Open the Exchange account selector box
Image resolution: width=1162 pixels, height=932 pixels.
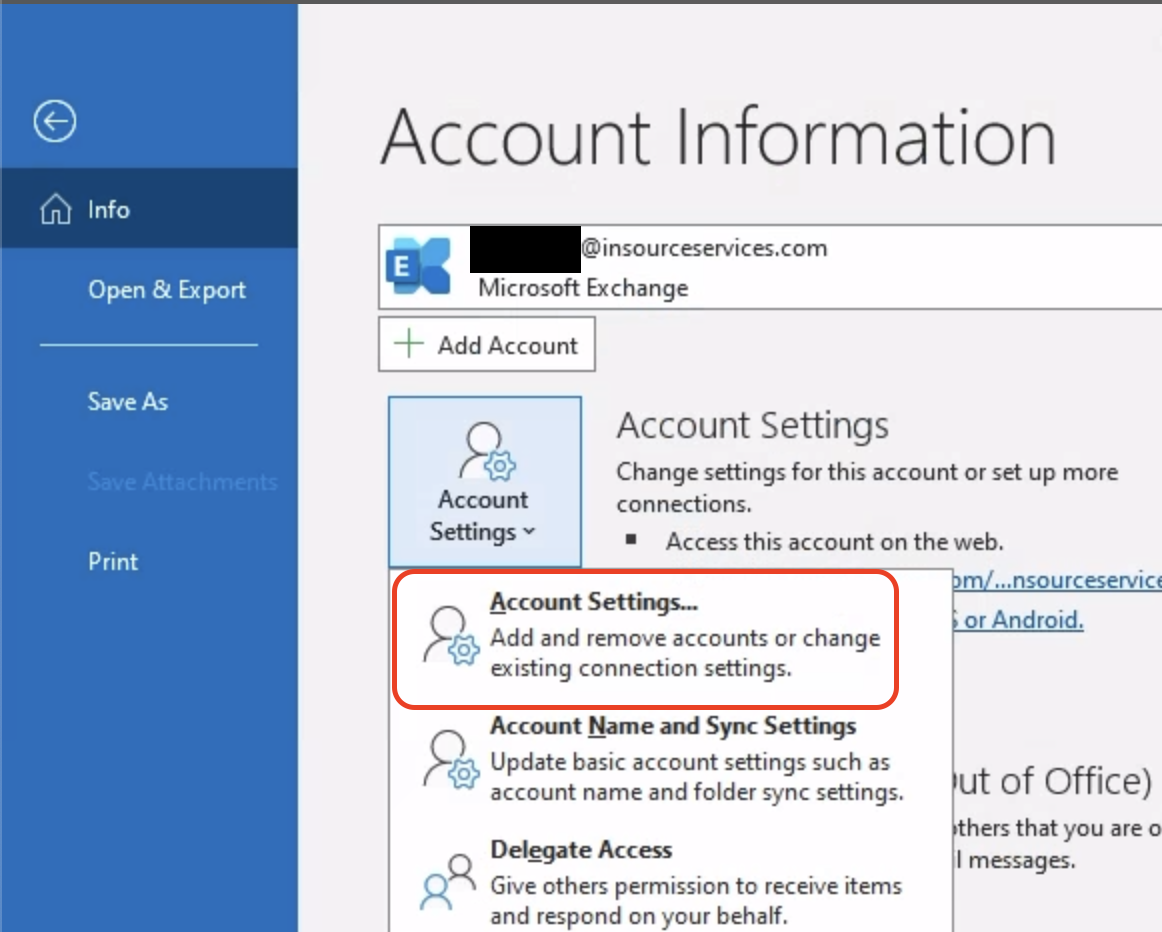tap(770, 267)
